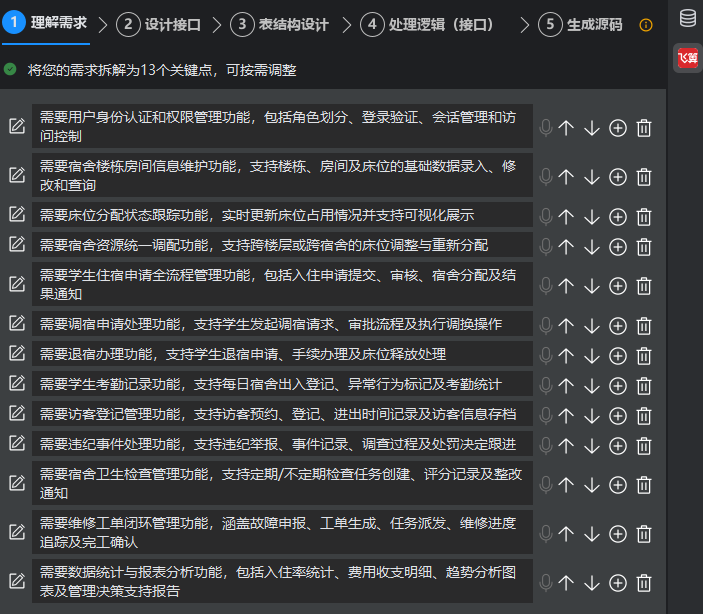Click the orange info icon beside 生成源码
Viewport: 703px width, 614px height.
coord(646,25)
